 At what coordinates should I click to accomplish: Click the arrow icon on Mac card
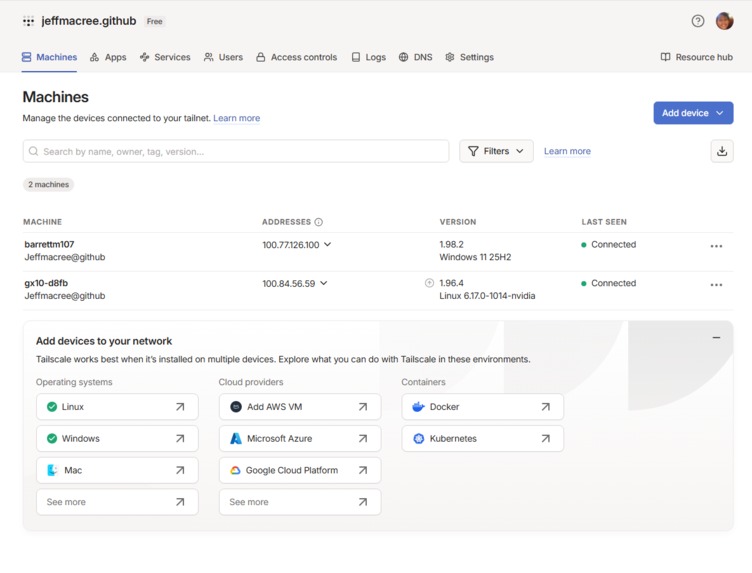click(x=180, y=470)
